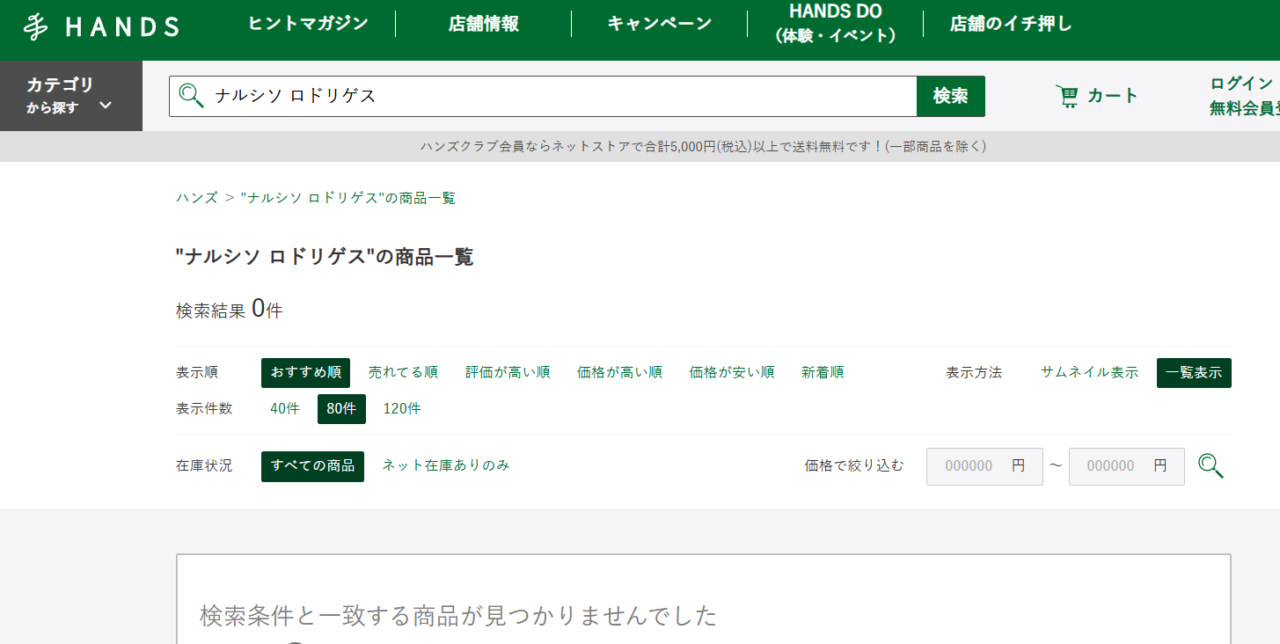The image size is (1280, 644).
Task: Click the free shipping notice banner text
Action: tap(703, 146)
